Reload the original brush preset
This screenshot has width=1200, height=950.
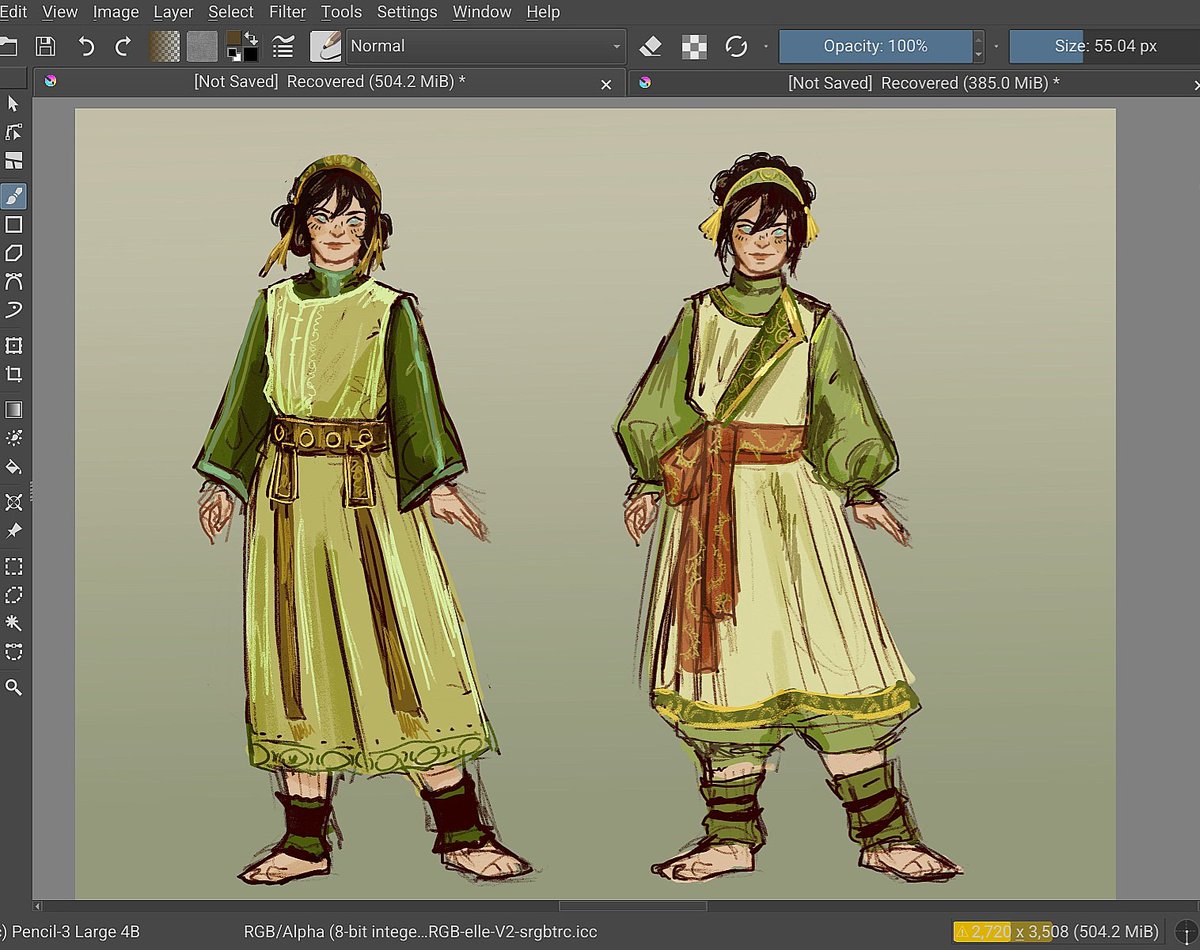[x=737, y=46]
